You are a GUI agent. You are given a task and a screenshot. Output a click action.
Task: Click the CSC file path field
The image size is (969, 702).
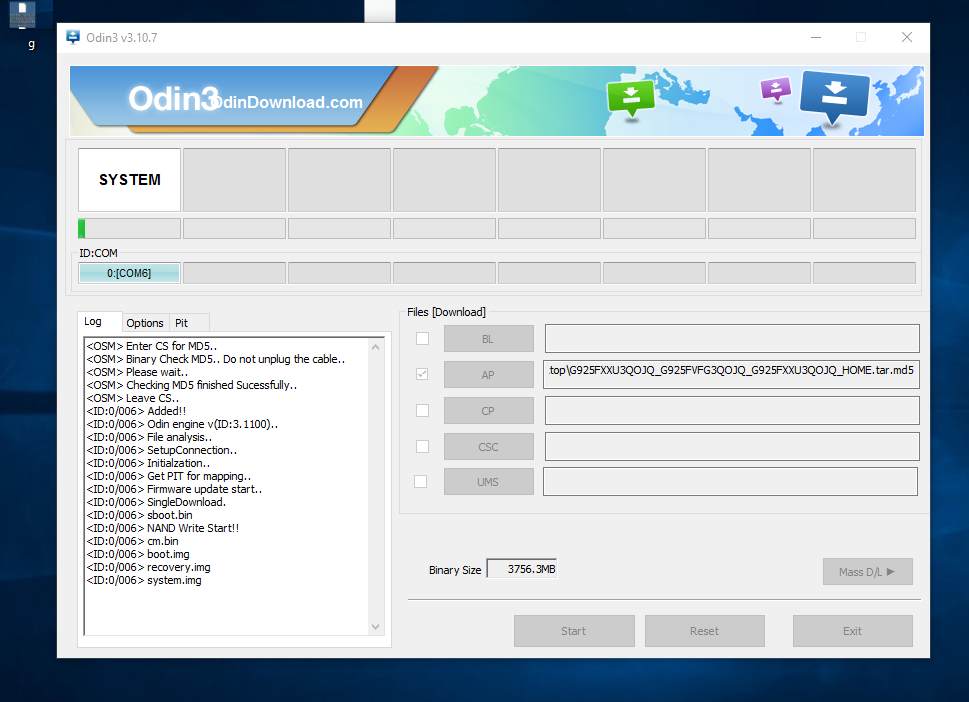[x=732, y=446]
